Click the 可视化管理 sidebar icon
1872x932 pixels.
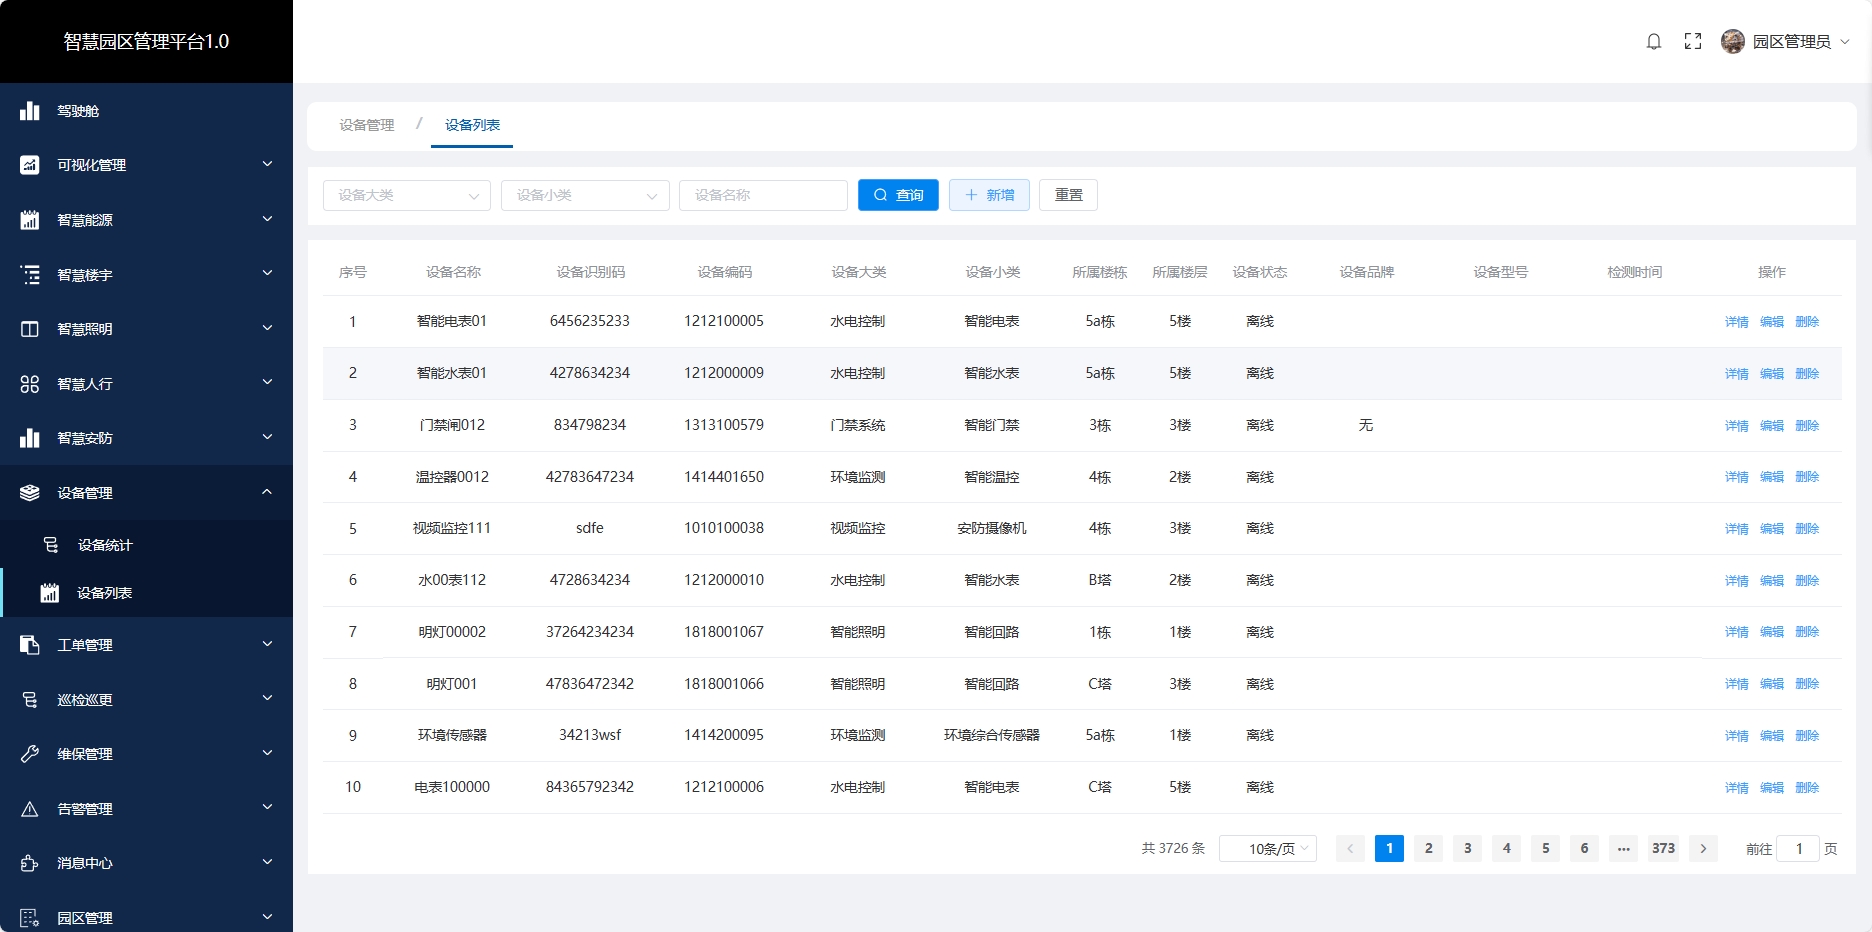coord(30,165)
